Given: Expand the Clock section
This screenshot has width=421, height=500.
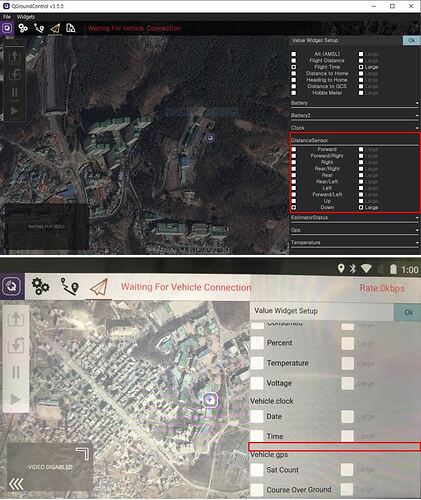Looking at the screenshot, I should (355, 128).
